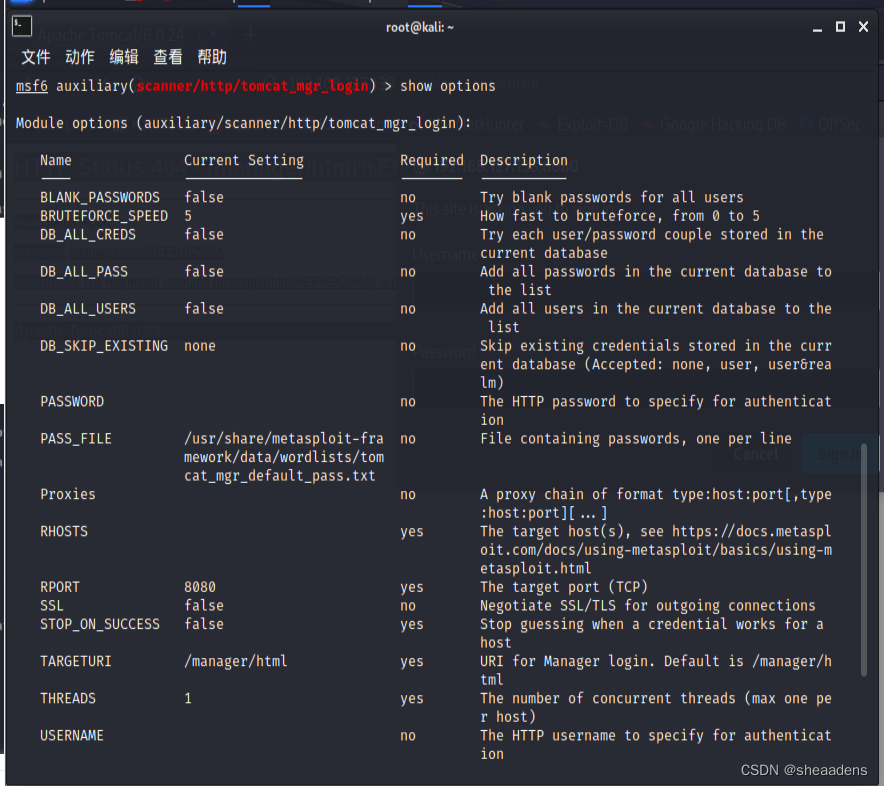Open the 编辑 menu of the terminal

124,57
